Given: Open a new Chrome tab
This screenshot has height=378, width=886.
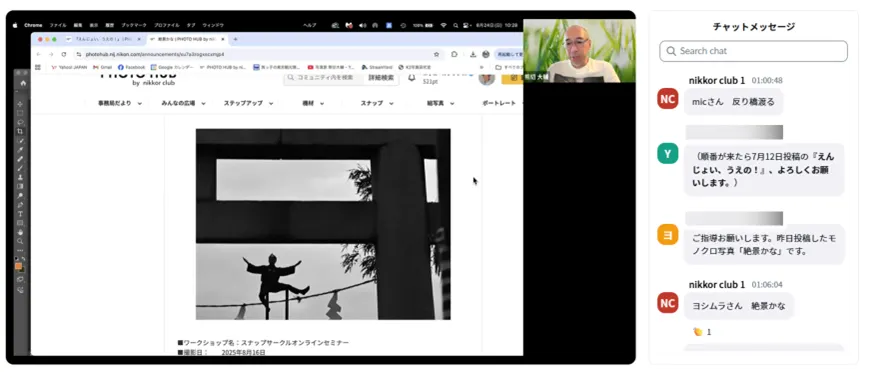Looking at the screenshot, I should coord(235,39).
